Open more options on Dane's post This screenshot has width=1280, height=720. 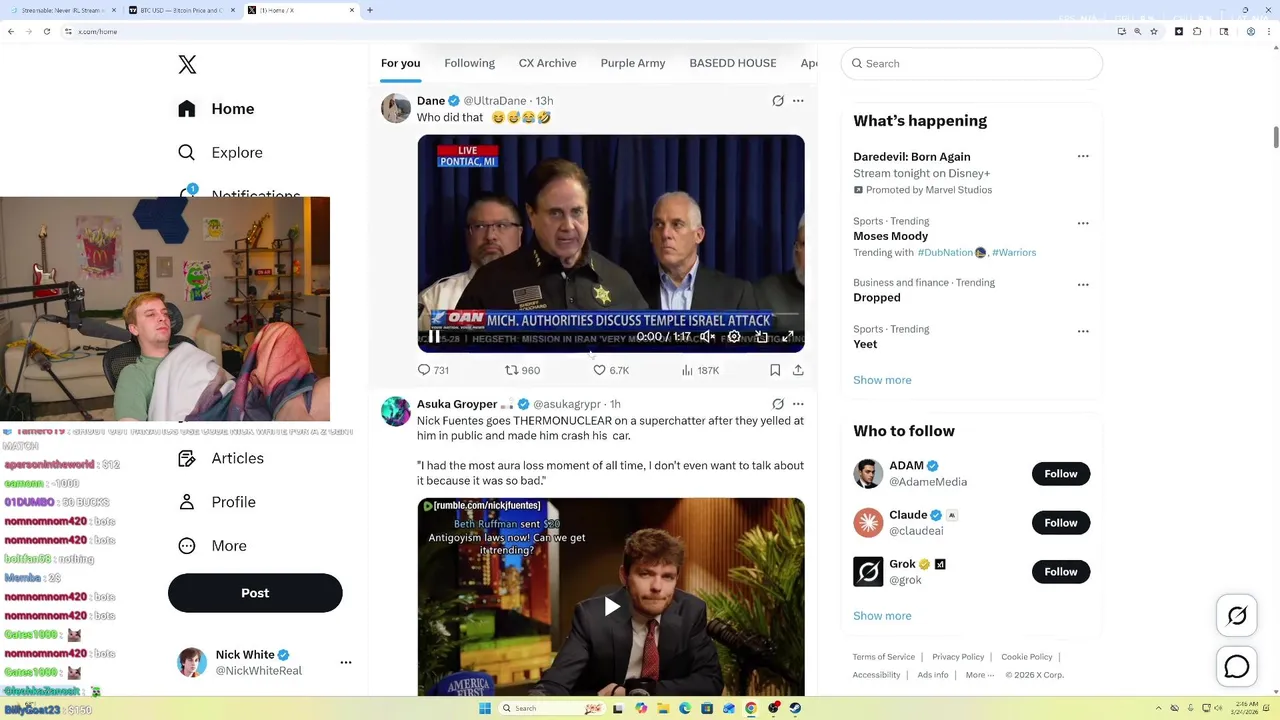pos(798,101)
